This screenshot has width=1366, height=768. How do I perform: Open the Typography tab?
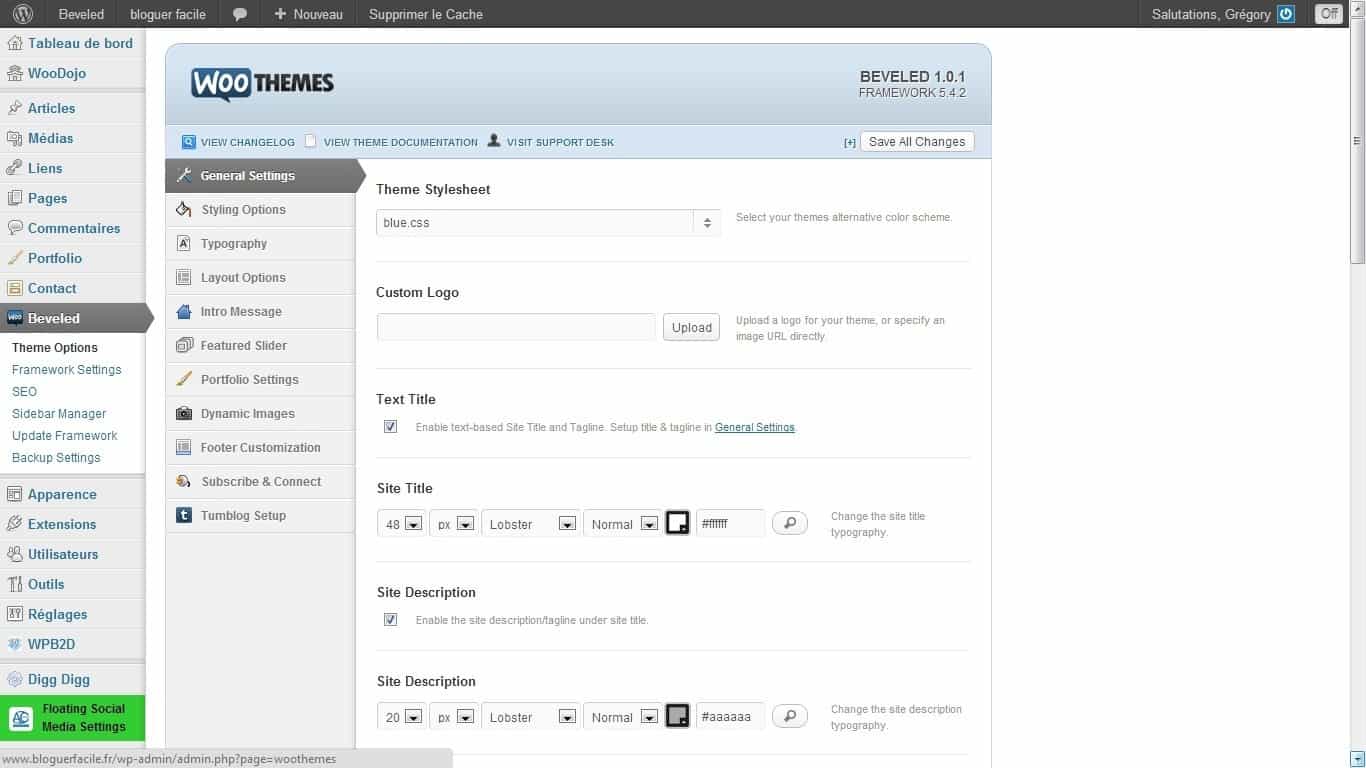pyautogui.click(x=261, y=243)
